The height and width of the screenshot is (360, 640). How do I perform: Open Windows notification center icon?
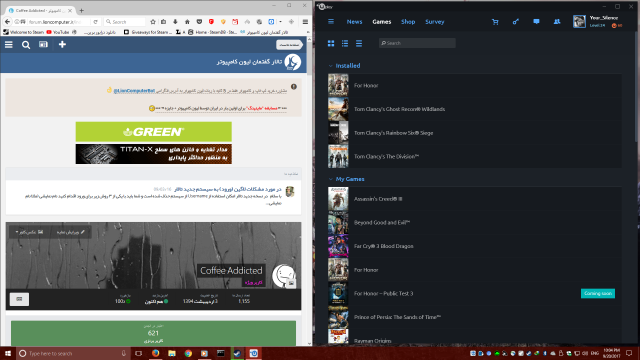tap(629, 353)
